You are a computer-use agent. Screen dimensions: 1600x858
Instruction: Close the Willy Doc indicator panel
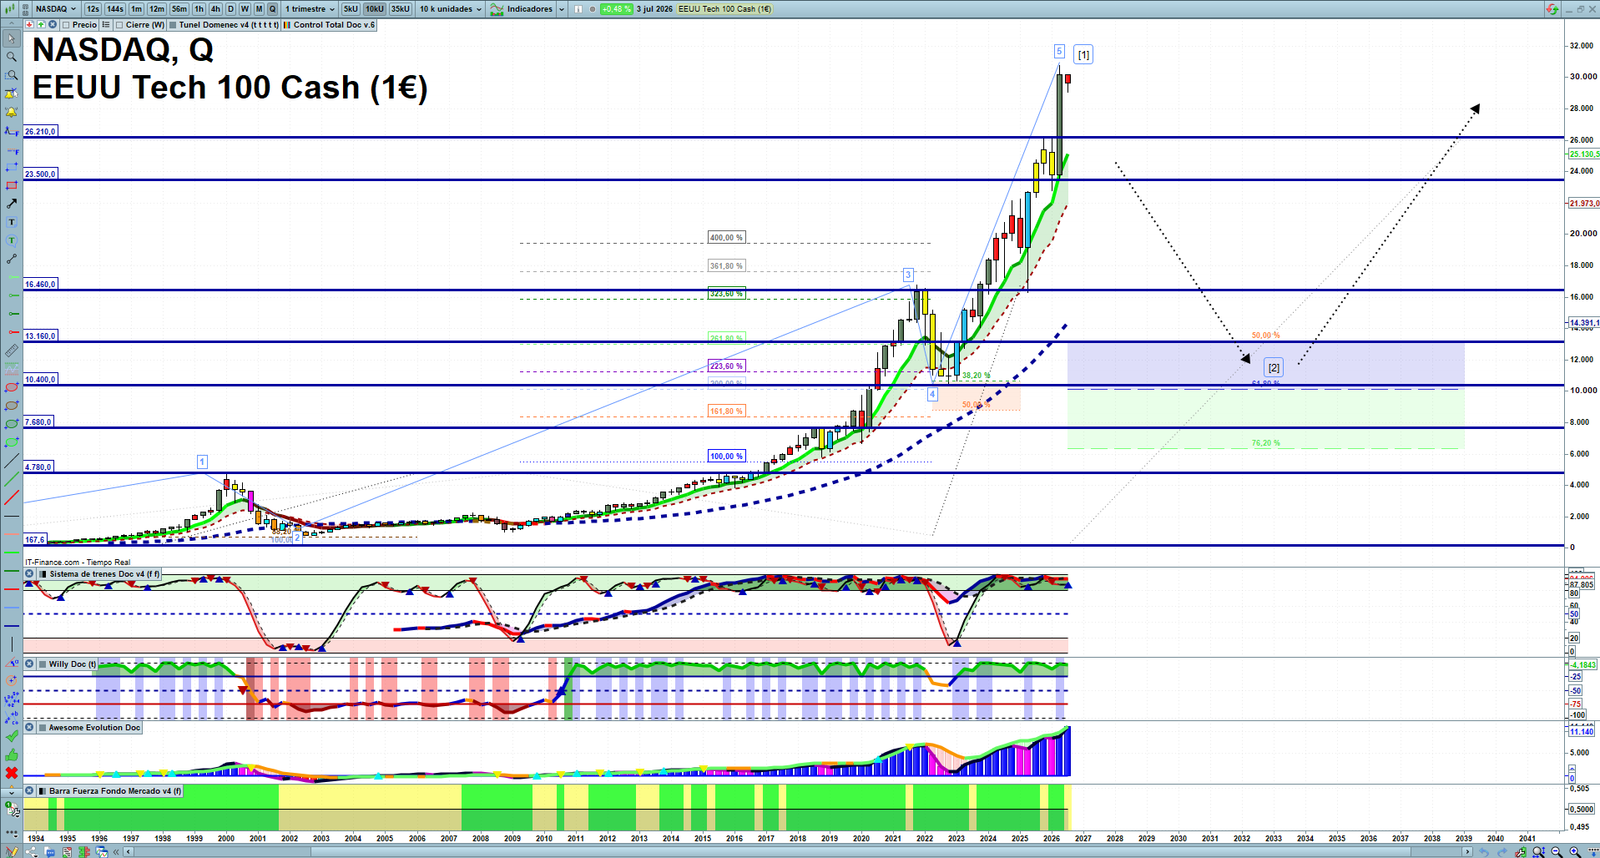pyautogui.click(x=30, y=664)
